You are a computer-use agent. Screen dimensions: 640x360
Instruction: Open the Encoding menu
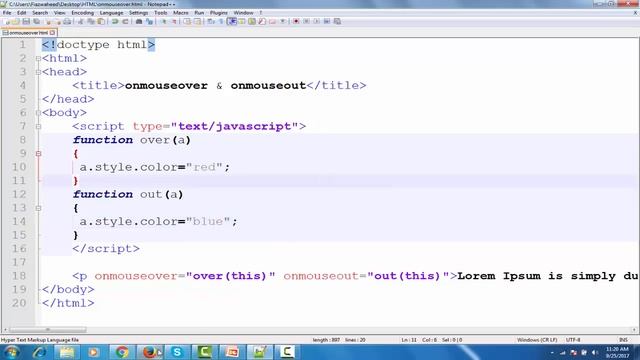click(x=82, y=13)
